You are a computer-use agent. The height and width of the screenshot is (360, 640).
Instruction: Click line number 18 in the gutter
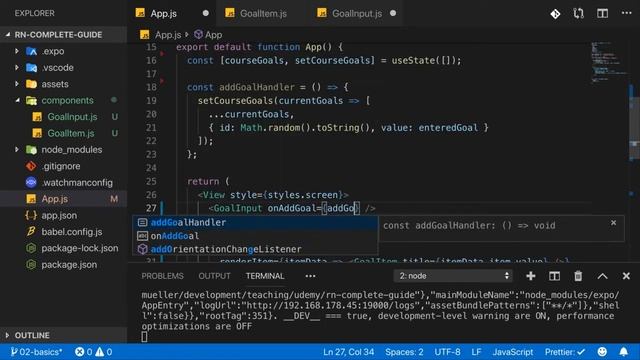point(151,87)
